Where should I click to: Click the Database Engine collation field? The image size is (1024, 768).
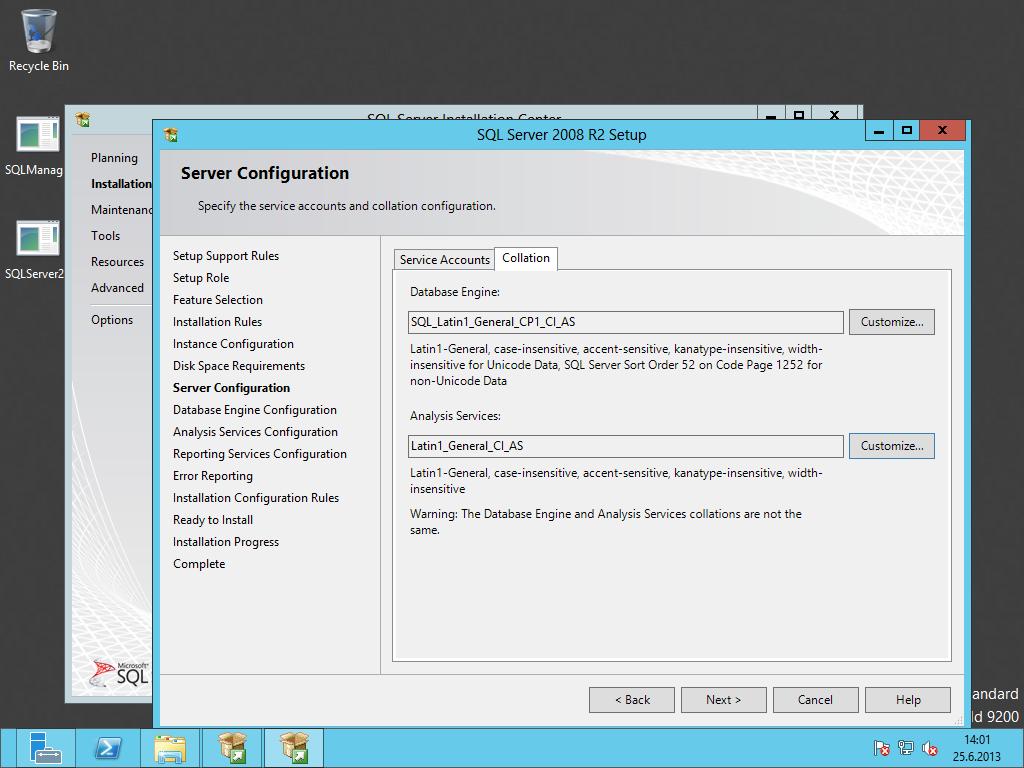click(626, 322)
